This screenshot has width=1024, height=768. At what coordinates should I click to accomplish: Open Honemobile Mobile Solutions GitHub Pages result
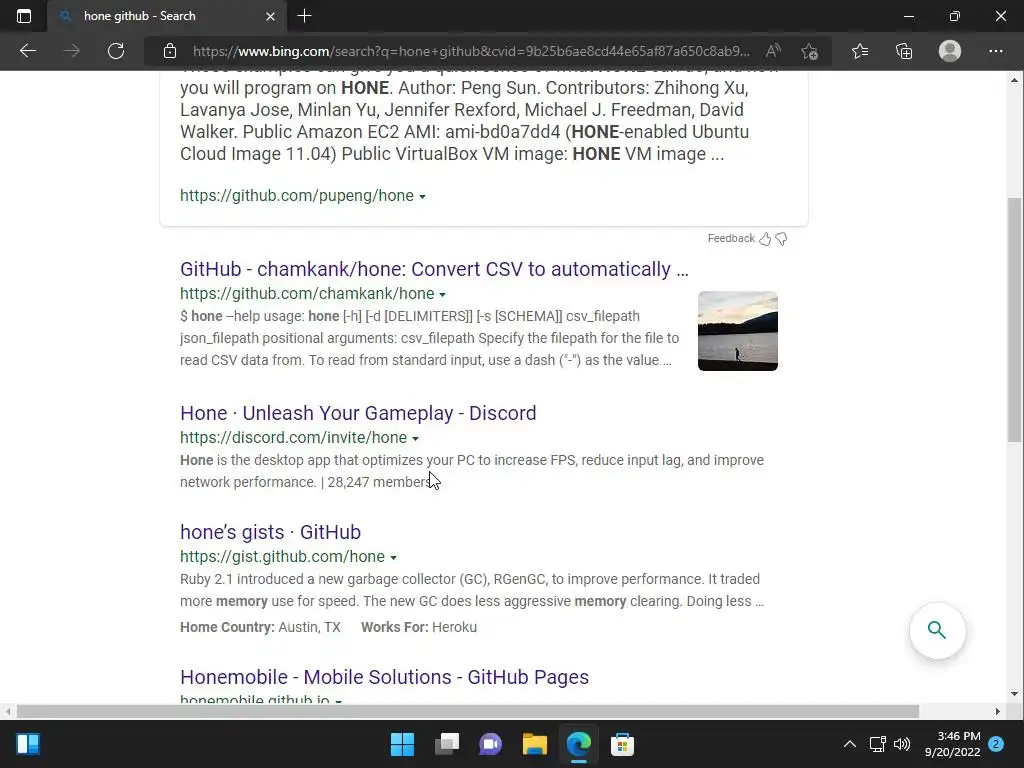384,677
